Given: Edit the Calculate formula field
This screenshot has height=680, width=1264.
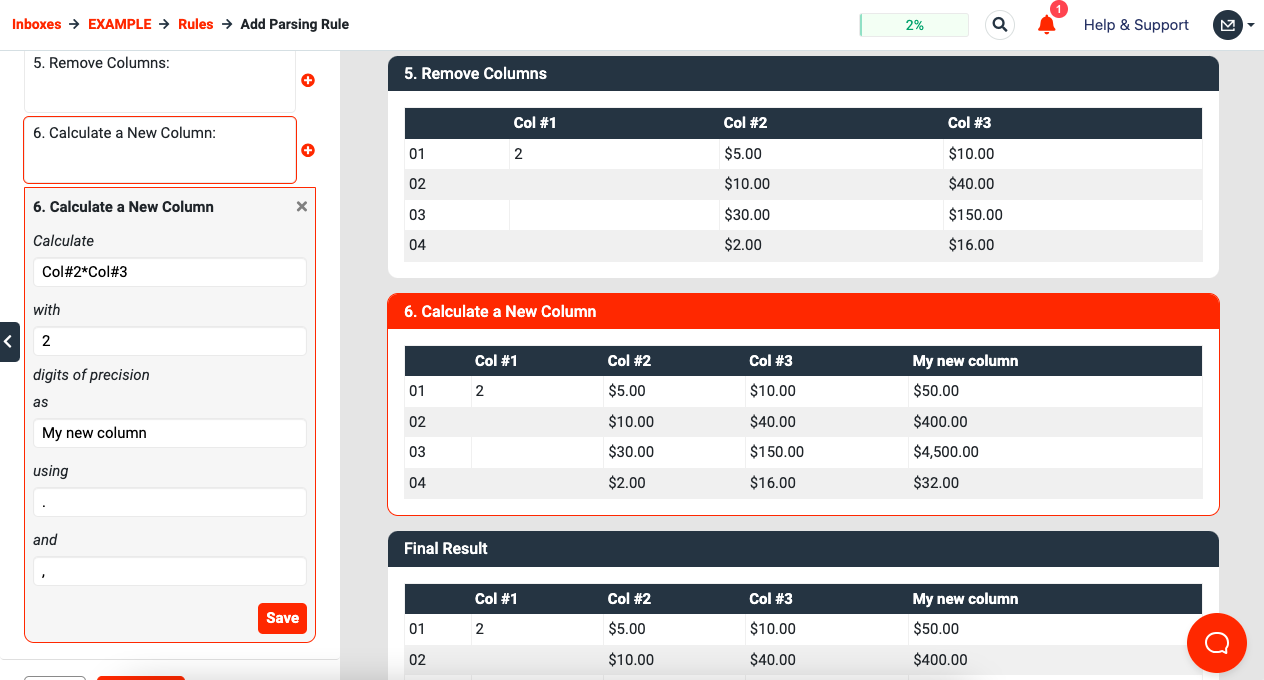Looking at the screenshot, I should [170, 272].
